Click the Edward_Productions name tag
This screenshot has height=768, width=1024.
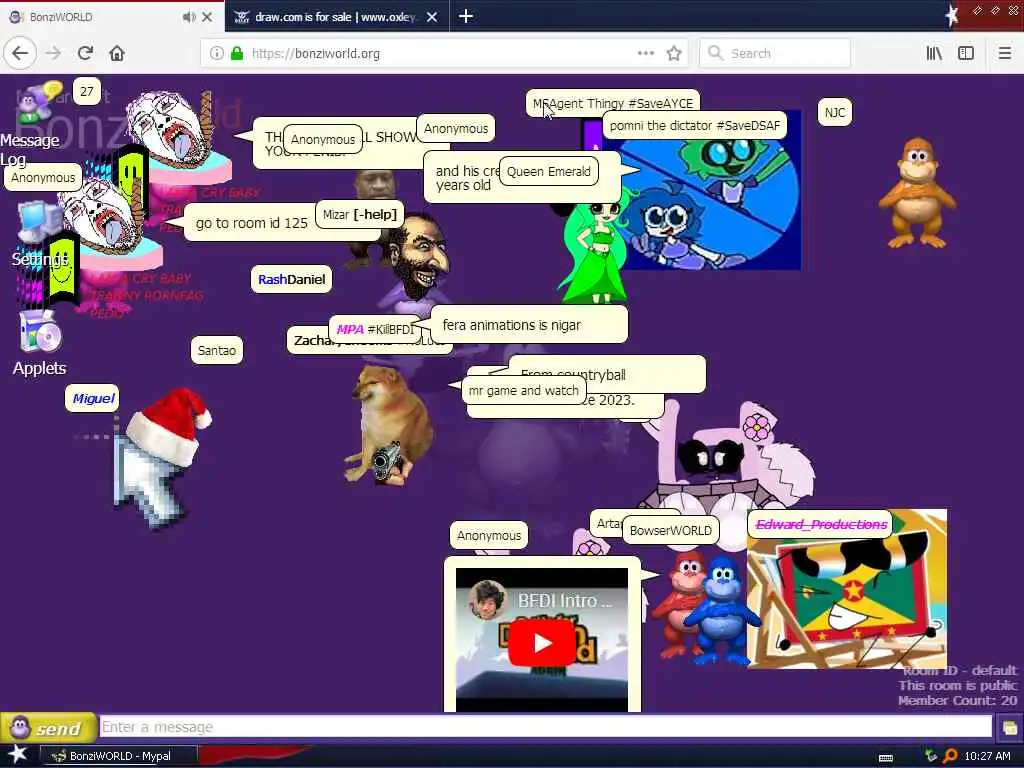821,524
